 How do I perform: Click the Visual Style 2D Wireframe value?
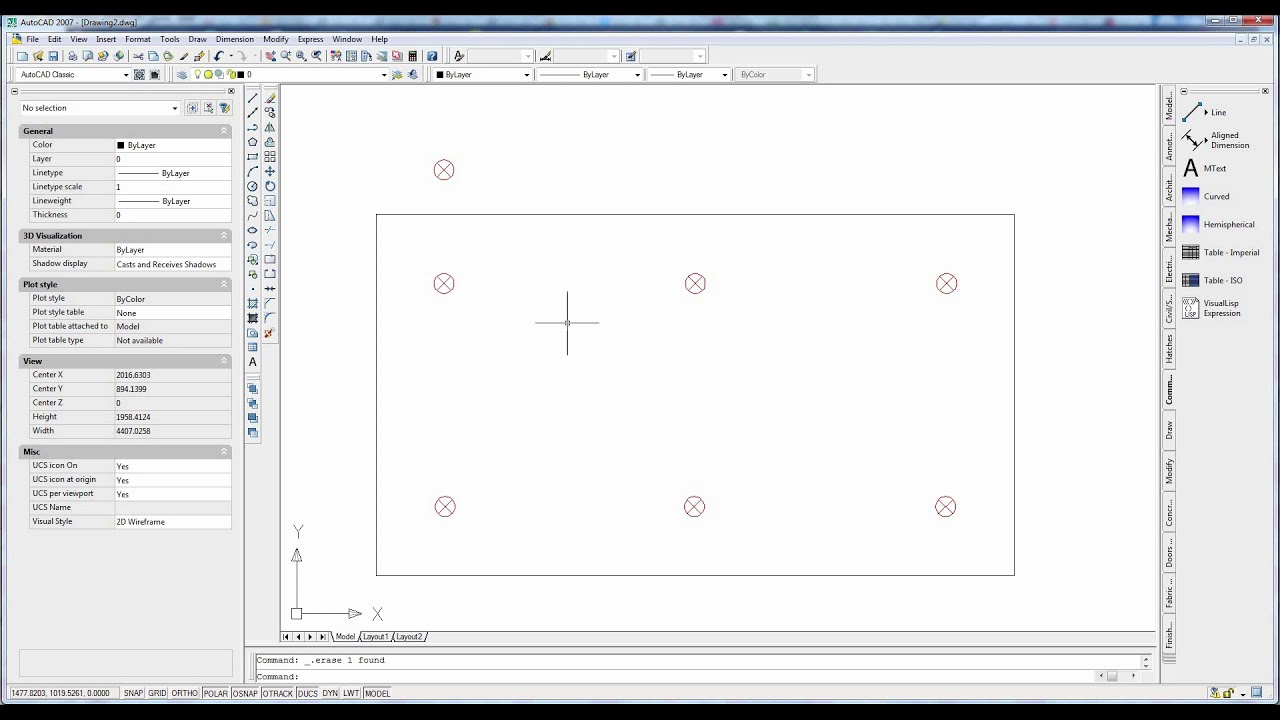[x=172, y=522]
